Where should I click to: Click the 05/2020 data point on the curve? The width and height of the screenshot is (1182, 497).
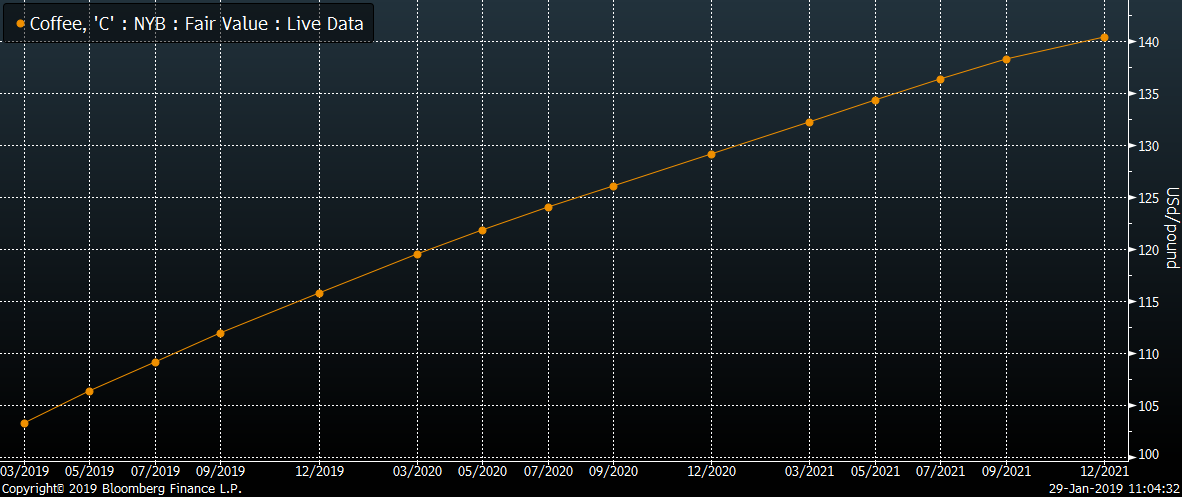point(482,230)
